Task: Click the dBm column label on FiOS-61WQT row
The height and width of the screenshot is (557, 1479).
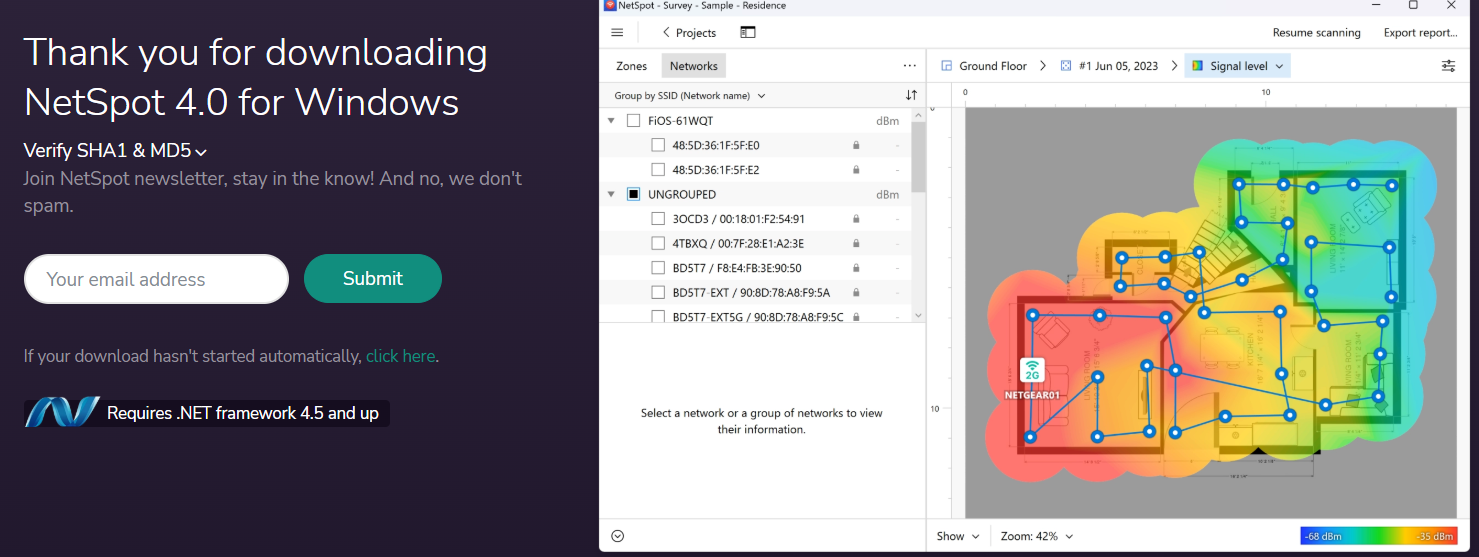Action: [x=887, y=121]
